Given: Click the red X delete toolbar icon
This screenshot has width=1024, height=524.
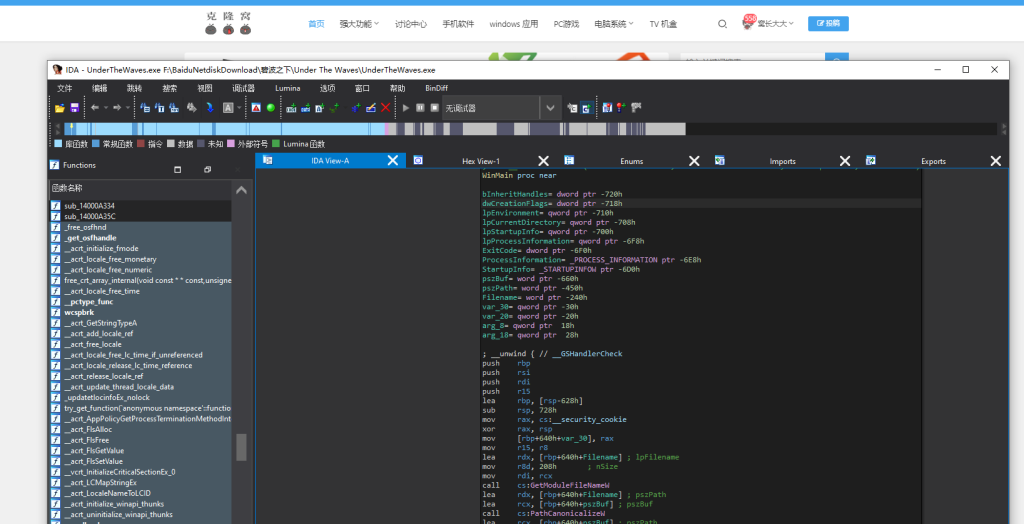Looking at the screenshot, I should click(385, 108).
